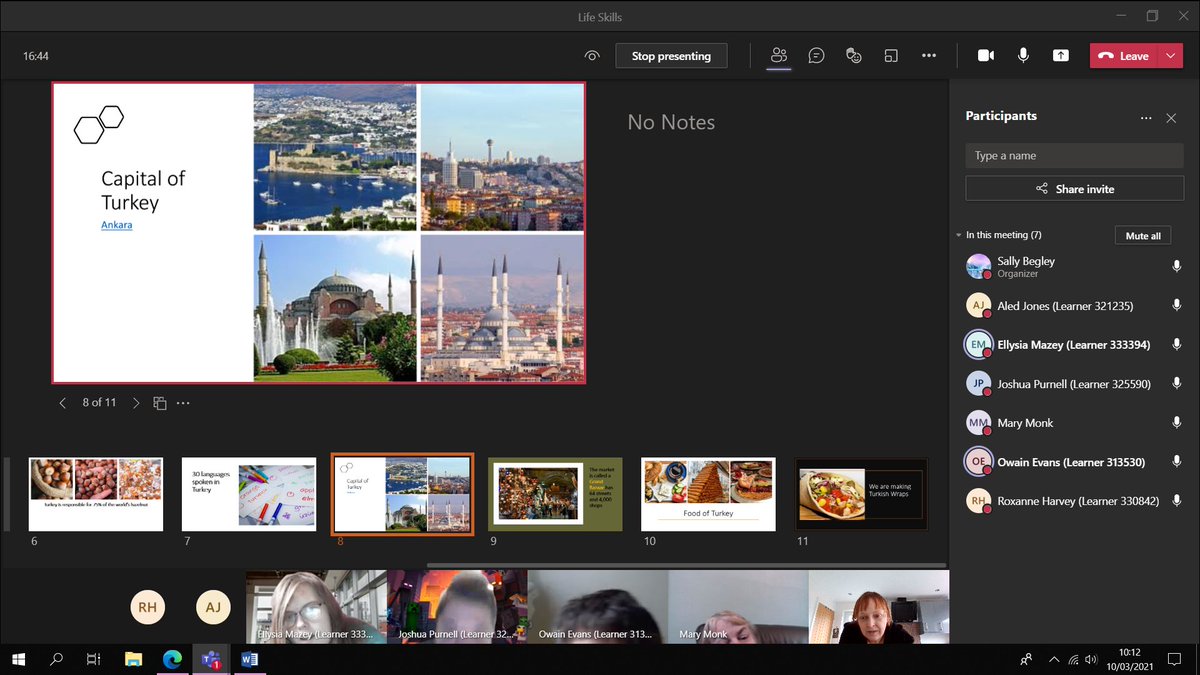
Task: Open the meeting chat icon
Action: point(817,56)
